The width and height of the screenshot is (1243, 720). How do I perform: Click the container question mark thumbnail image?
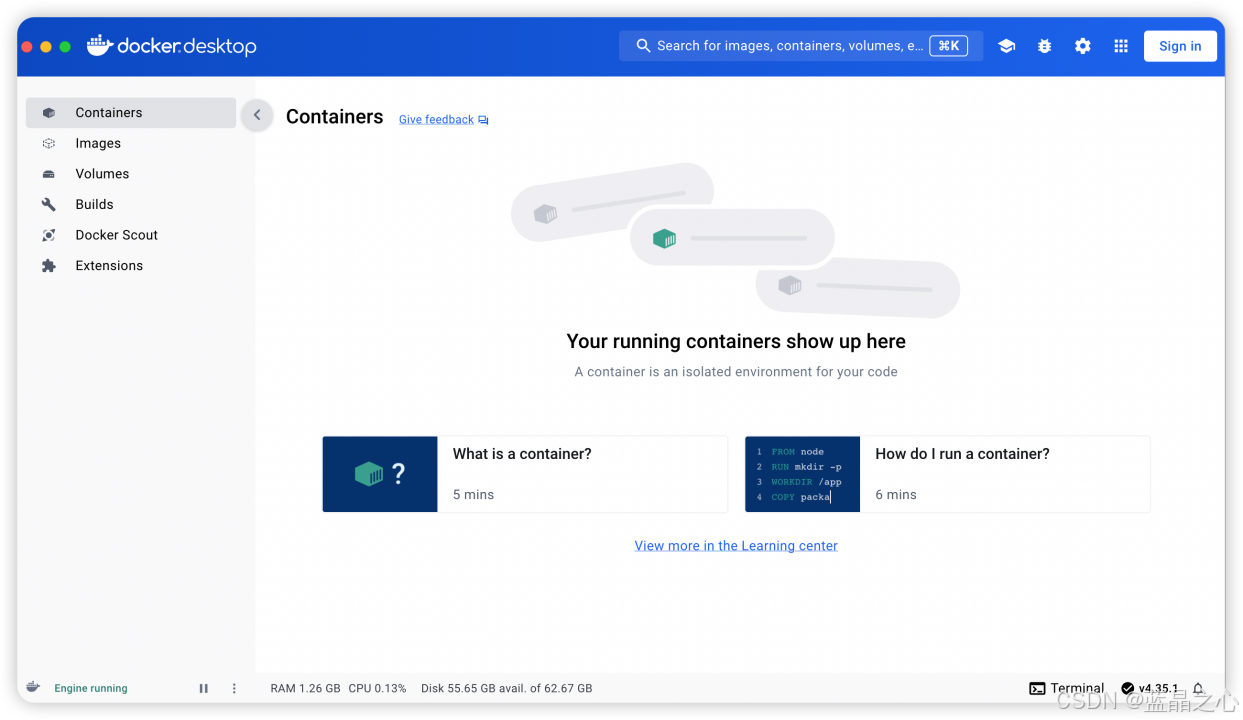click(x=380, y=474)
